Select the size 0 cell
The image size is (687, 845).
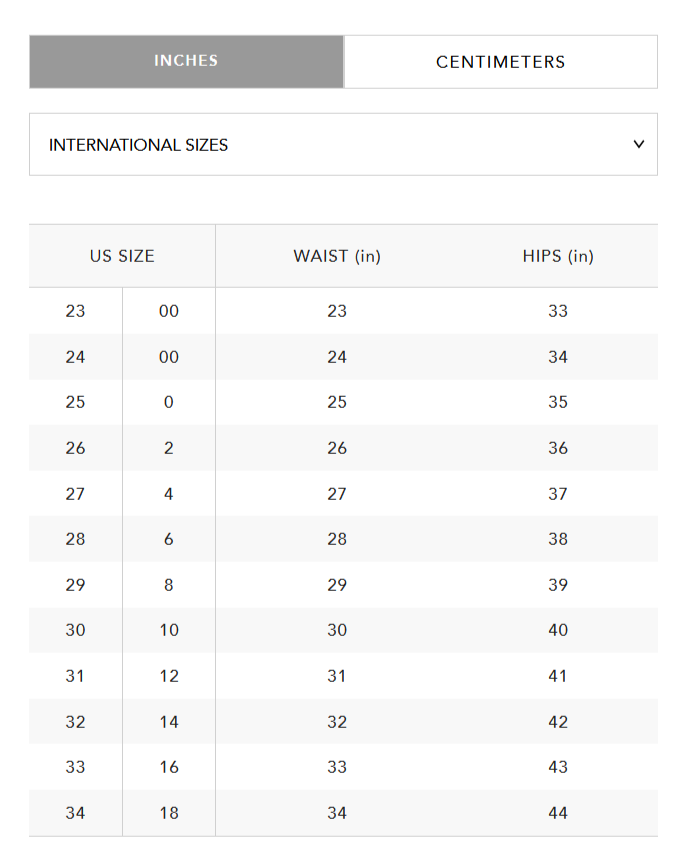(169, 402)
